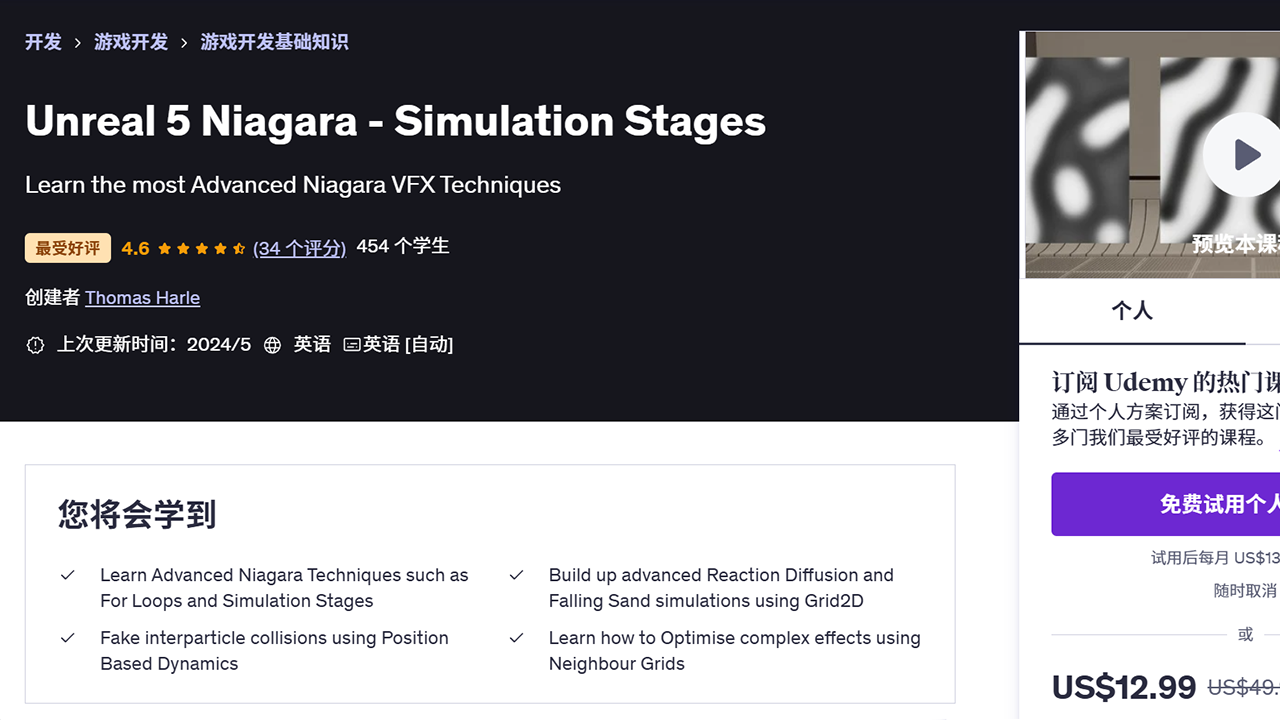Click the 免费试用 purple subscription button

pyautogui.click(x=1166, y=504)
